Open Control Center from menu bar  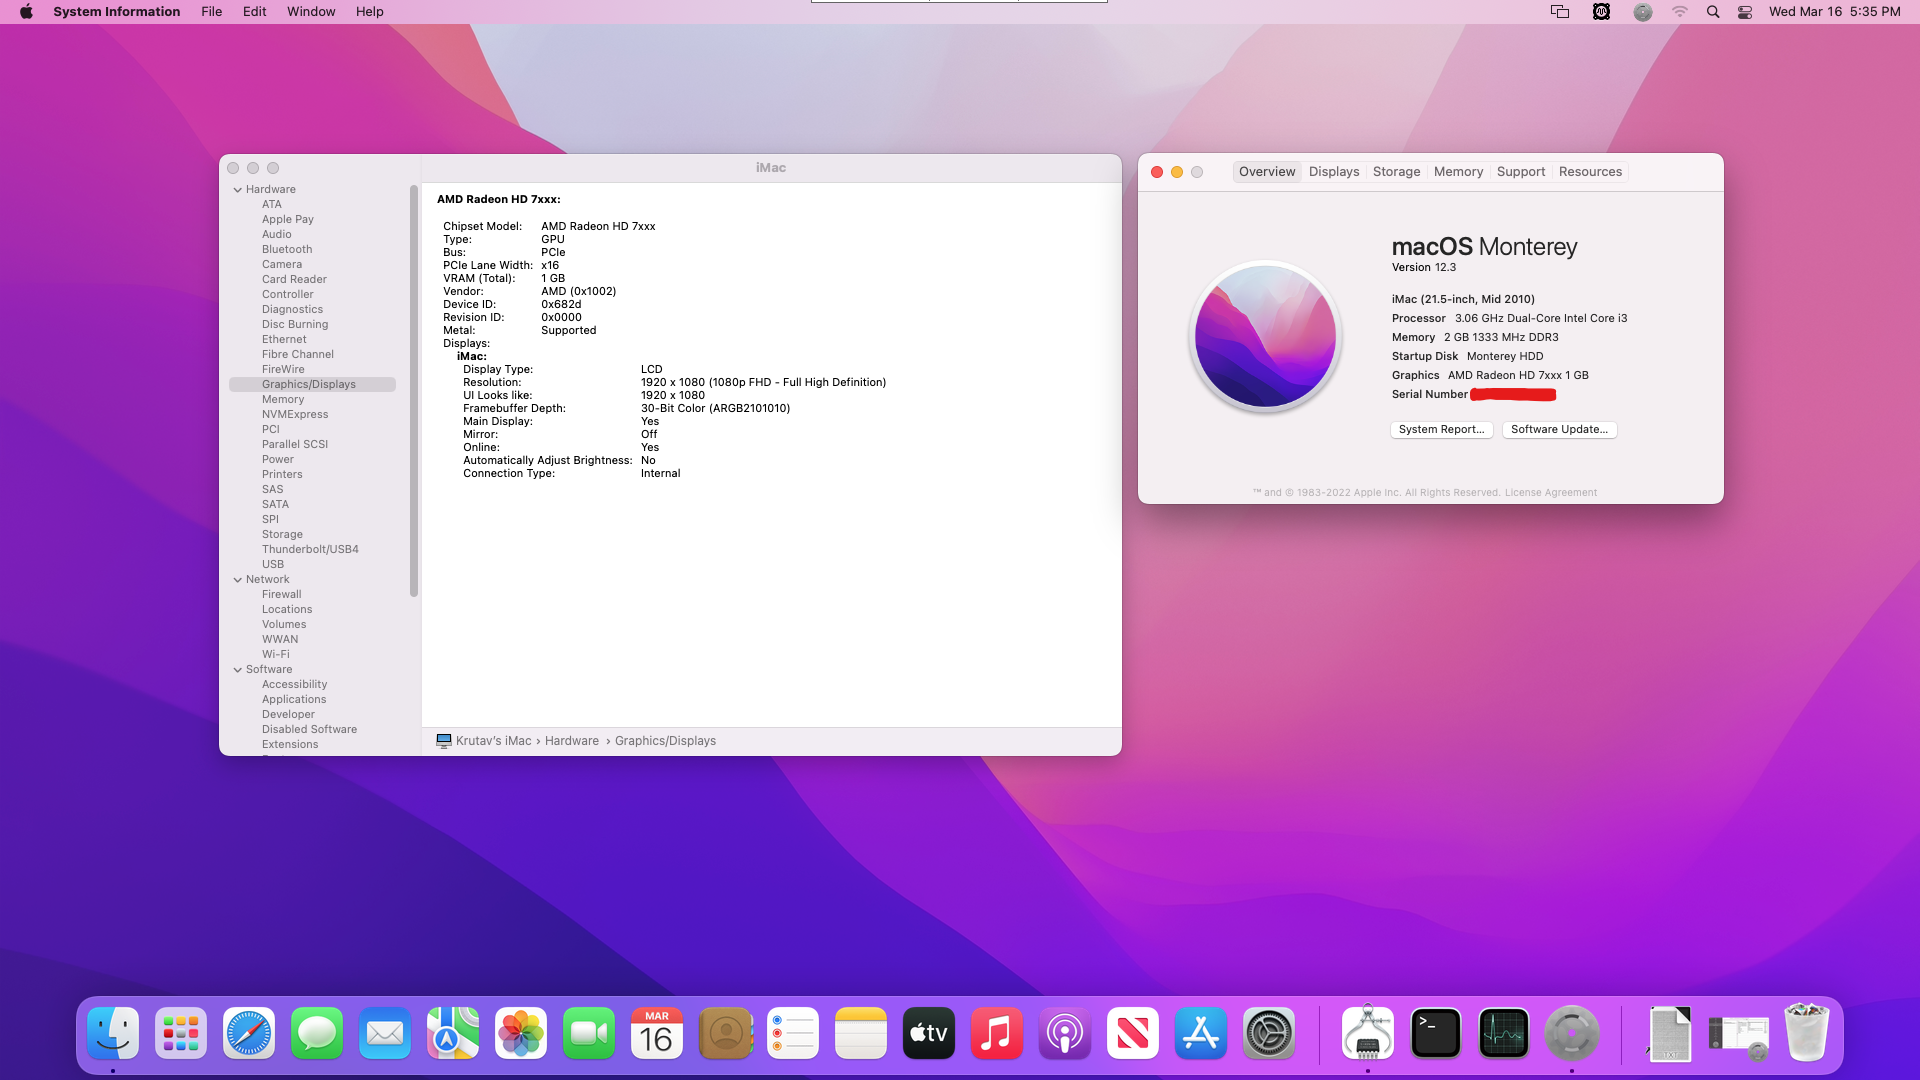(x=1745, y=12)
